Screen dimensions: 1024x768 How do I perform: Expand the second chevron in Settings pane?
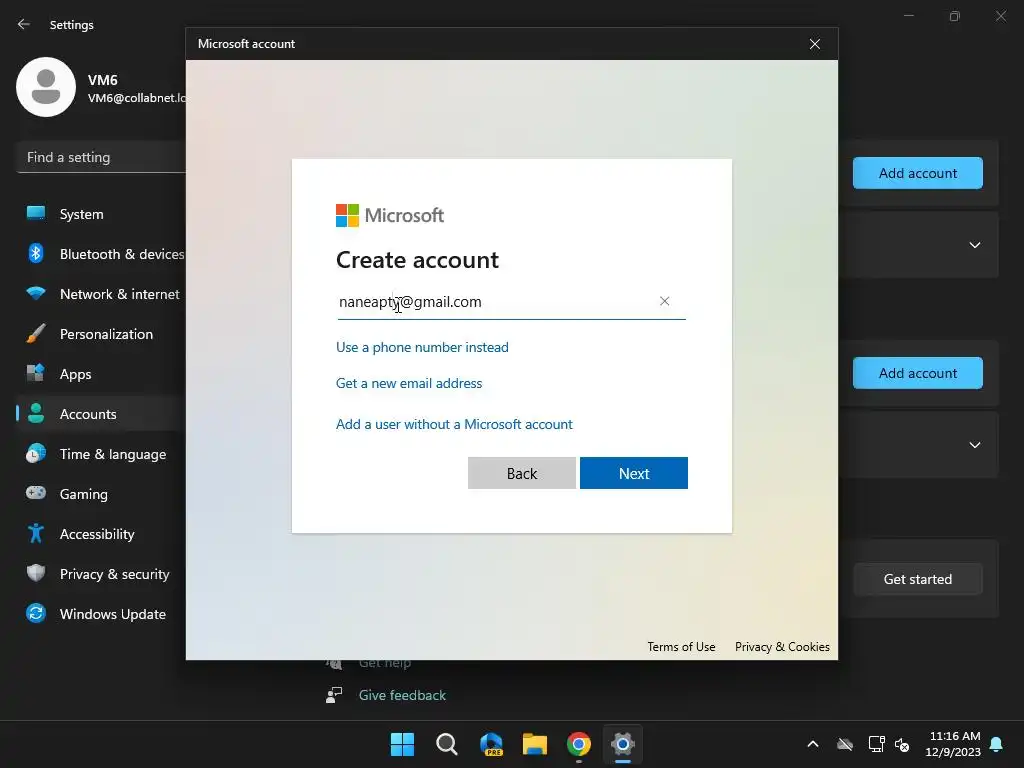974,445
